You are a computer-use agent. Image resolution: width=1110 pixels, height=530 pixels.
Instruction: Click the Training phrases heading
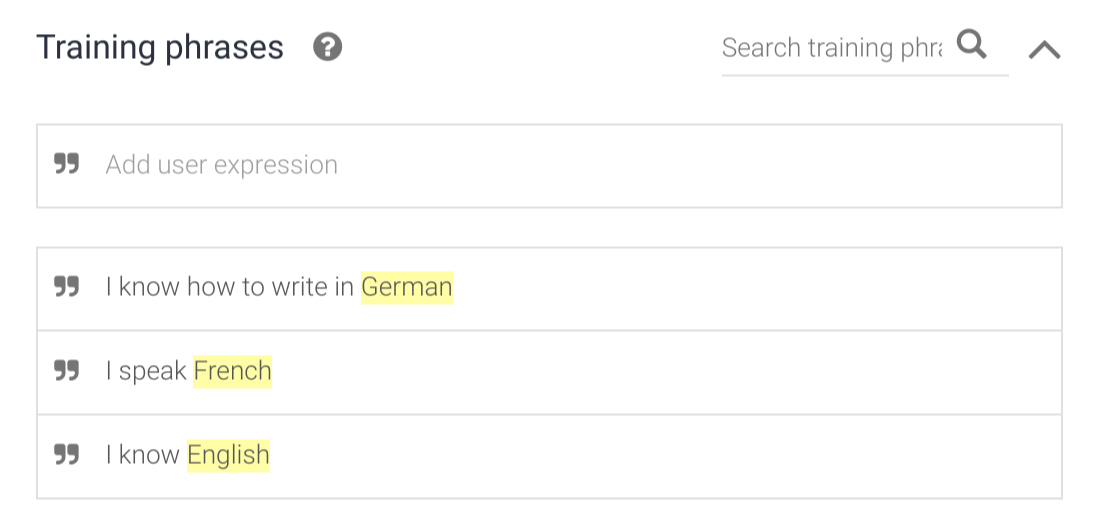click(x=160, y=47)
